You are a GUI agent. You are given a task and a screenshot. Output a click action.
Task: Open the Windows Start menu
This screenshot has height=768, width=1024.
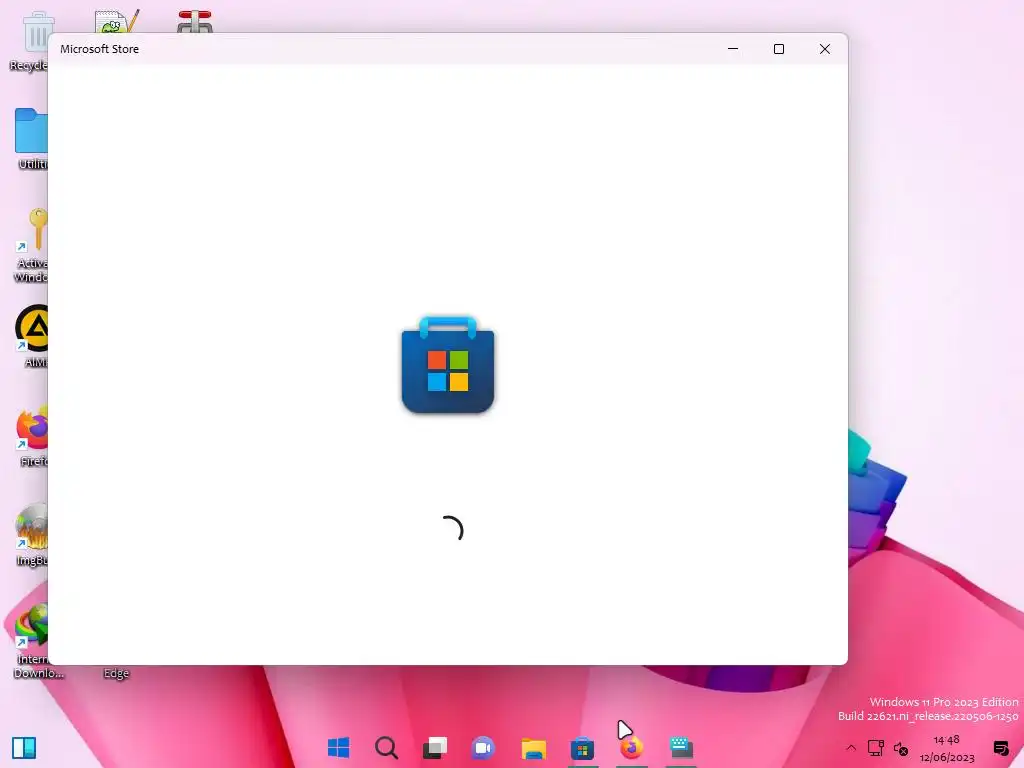point(338,748)
